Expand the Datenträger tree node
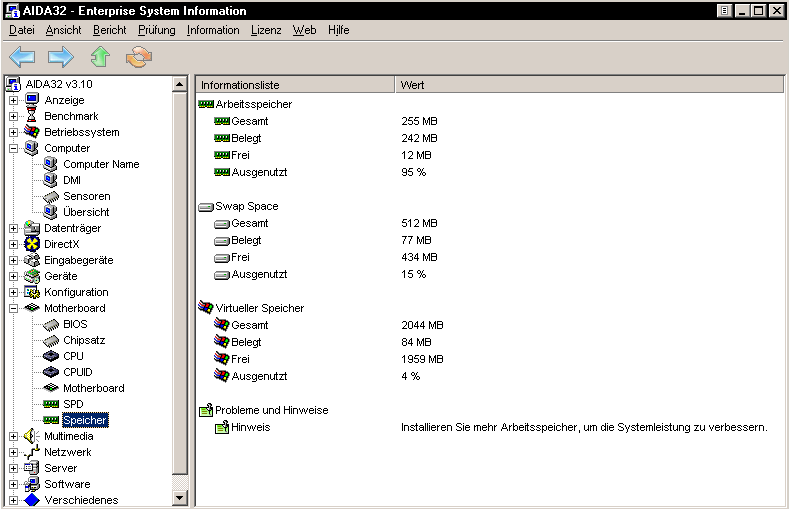This screenshot has height=509, width=789. point(14,228)
